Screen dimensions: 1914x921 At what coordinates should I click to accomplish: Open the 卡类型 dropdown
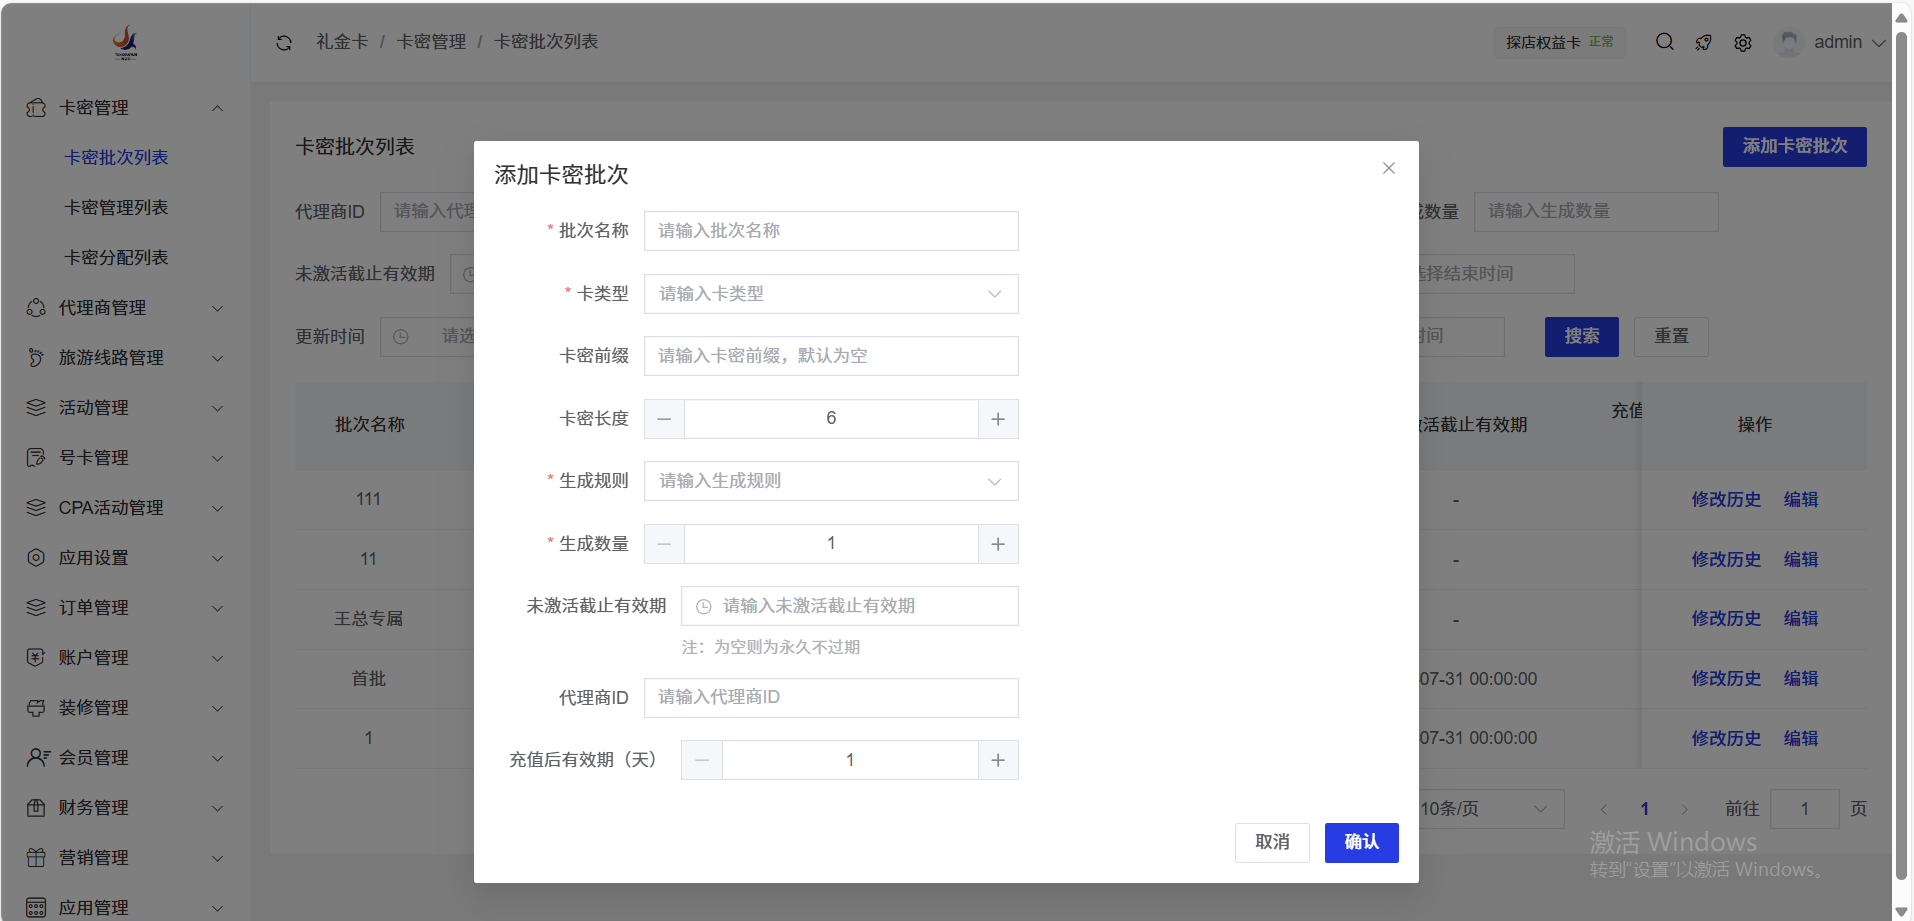830,294
